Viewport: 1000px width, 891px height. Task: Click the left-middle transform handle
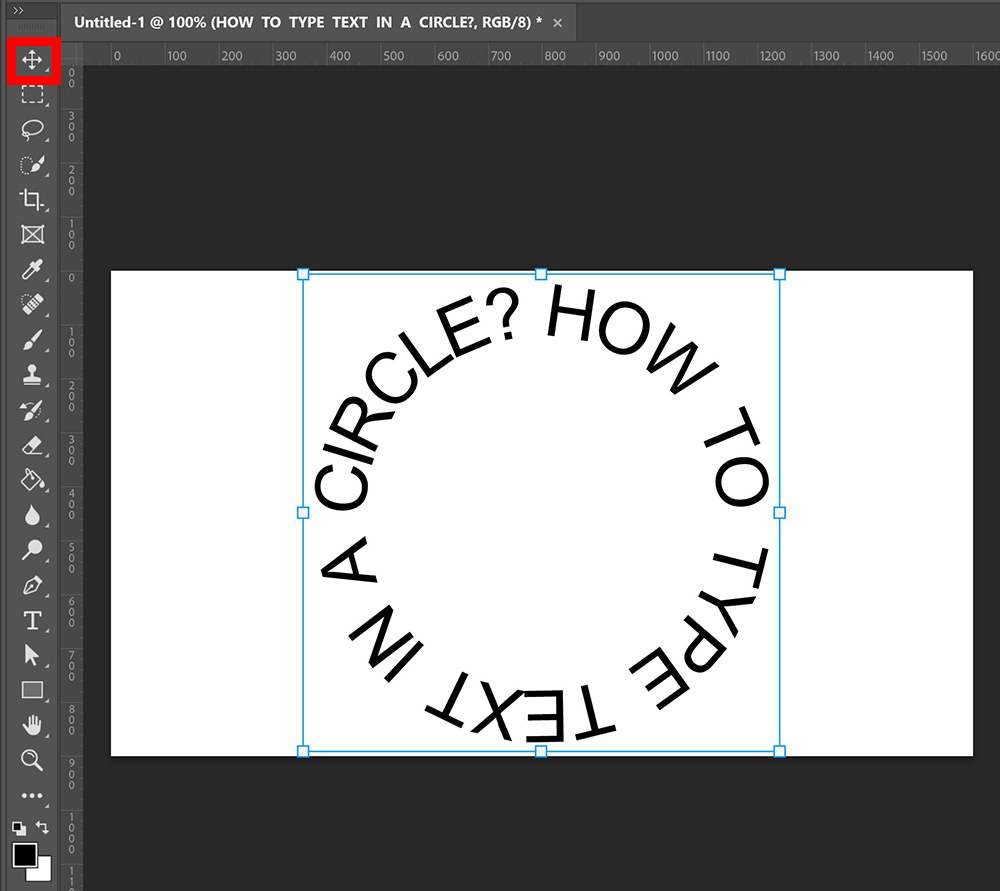coord(303,513)
